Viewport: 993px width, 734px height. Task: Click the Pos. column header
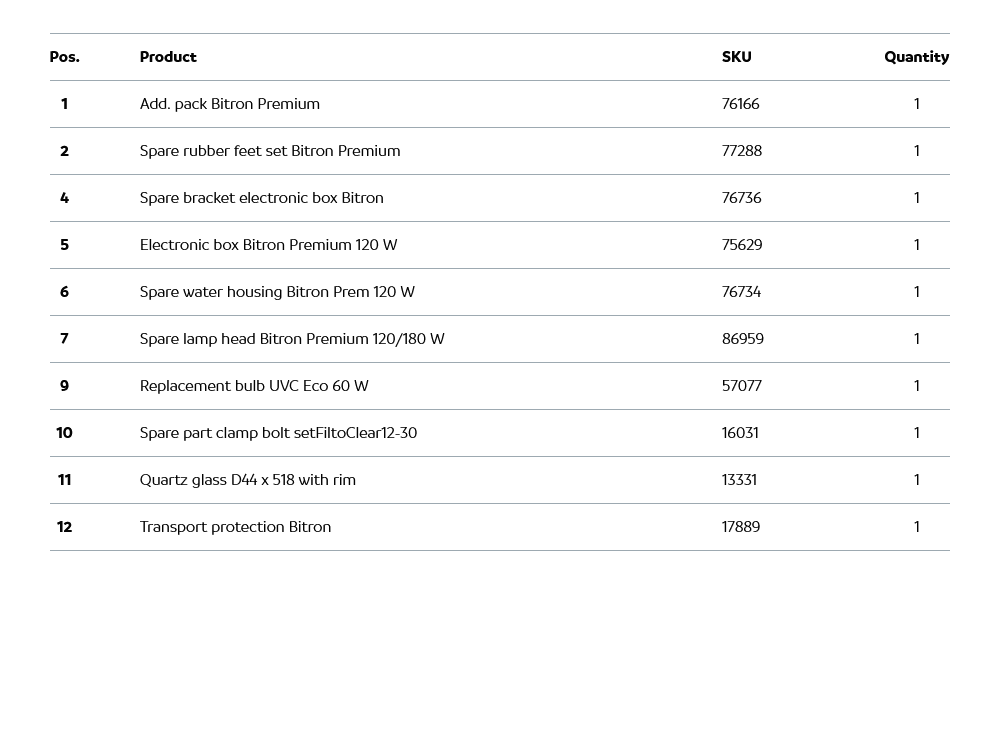pos(64,57)
